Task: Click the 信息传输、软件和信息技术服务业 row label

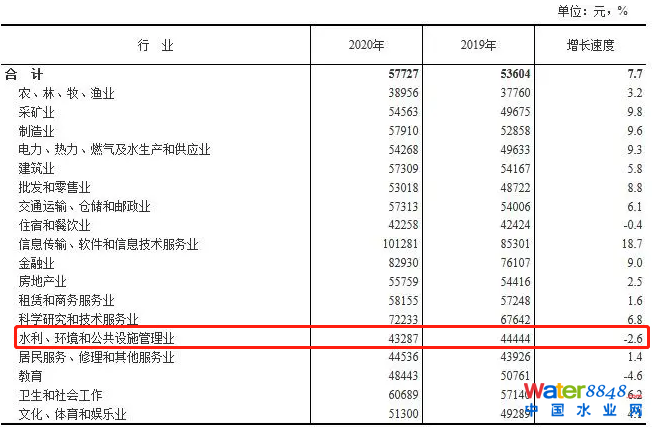Action: [108, 244]
